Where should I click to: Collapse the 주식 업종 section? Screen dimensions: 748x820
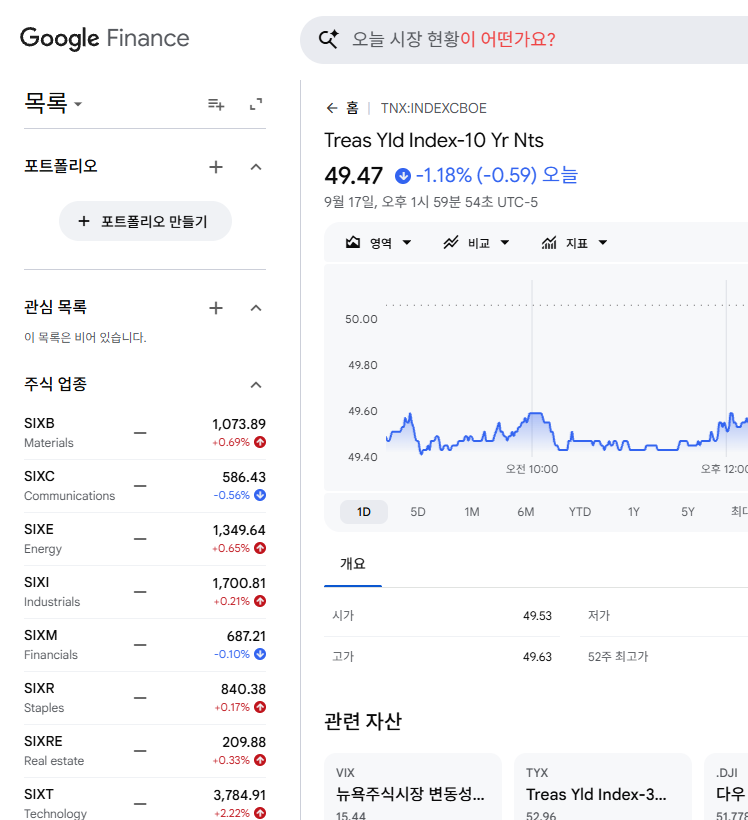256,385
